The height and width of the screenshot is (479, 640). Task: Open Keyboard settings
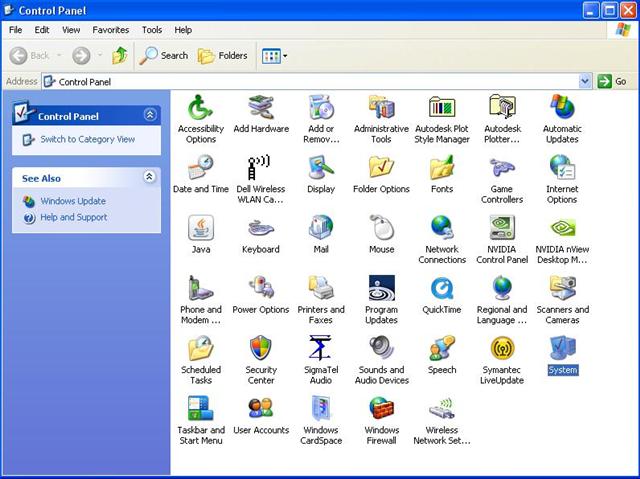click(261, 234)
